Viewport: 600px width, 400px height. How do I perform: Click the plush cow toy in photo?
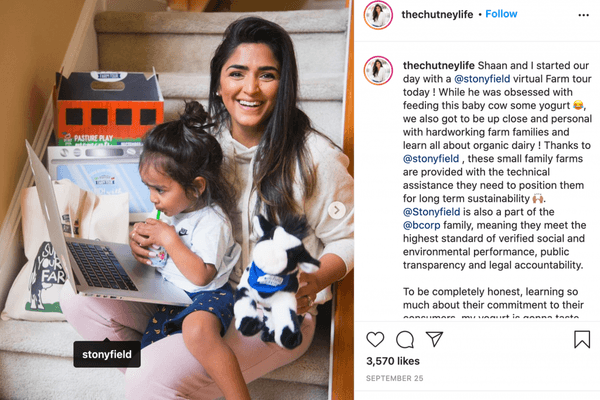point(274,282)
